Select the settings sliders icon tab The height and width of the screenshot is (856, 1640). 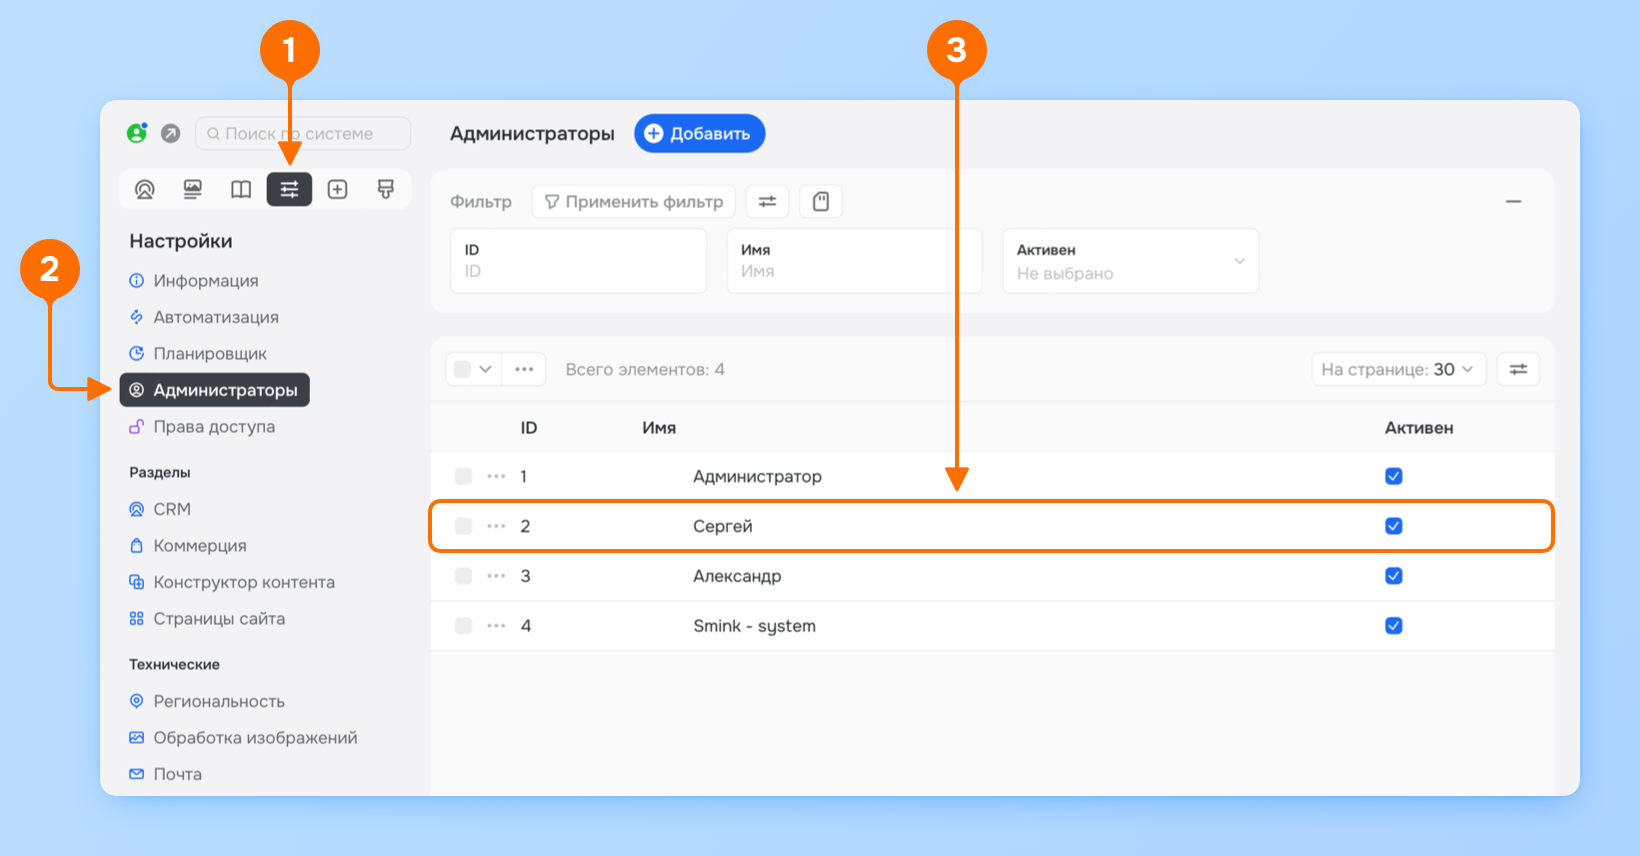click(289, 189)
